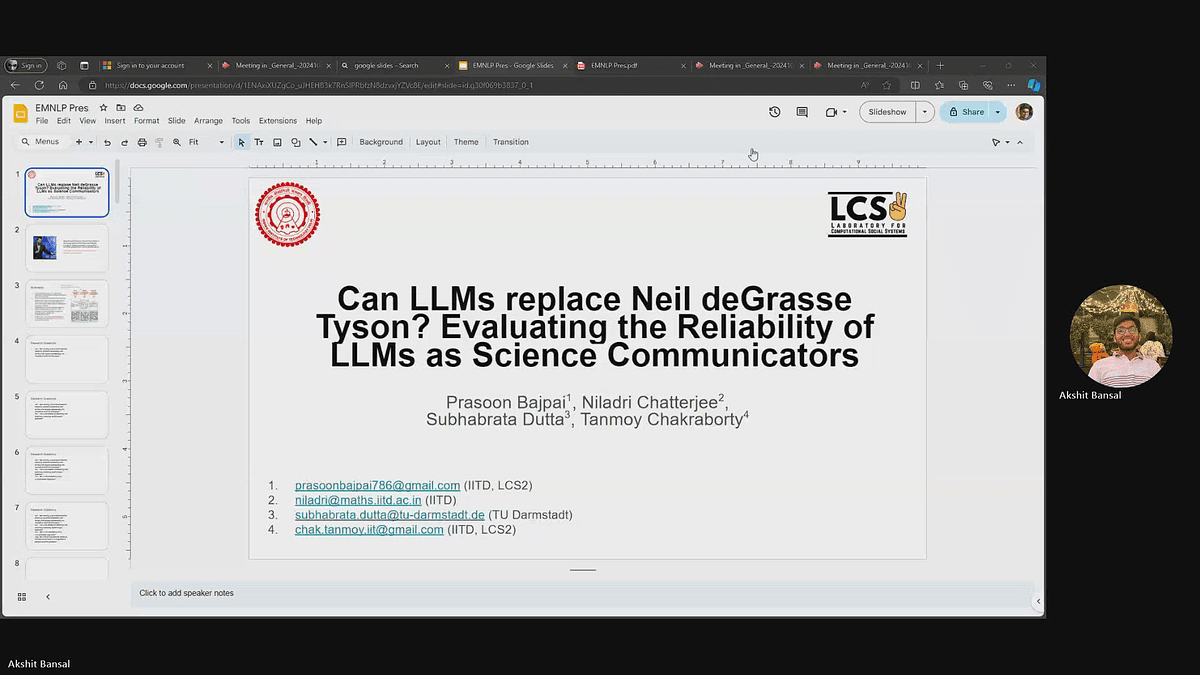Select the Line tool icon
Viewport: 1200px width, 675px height.
(x=313, y=142)
